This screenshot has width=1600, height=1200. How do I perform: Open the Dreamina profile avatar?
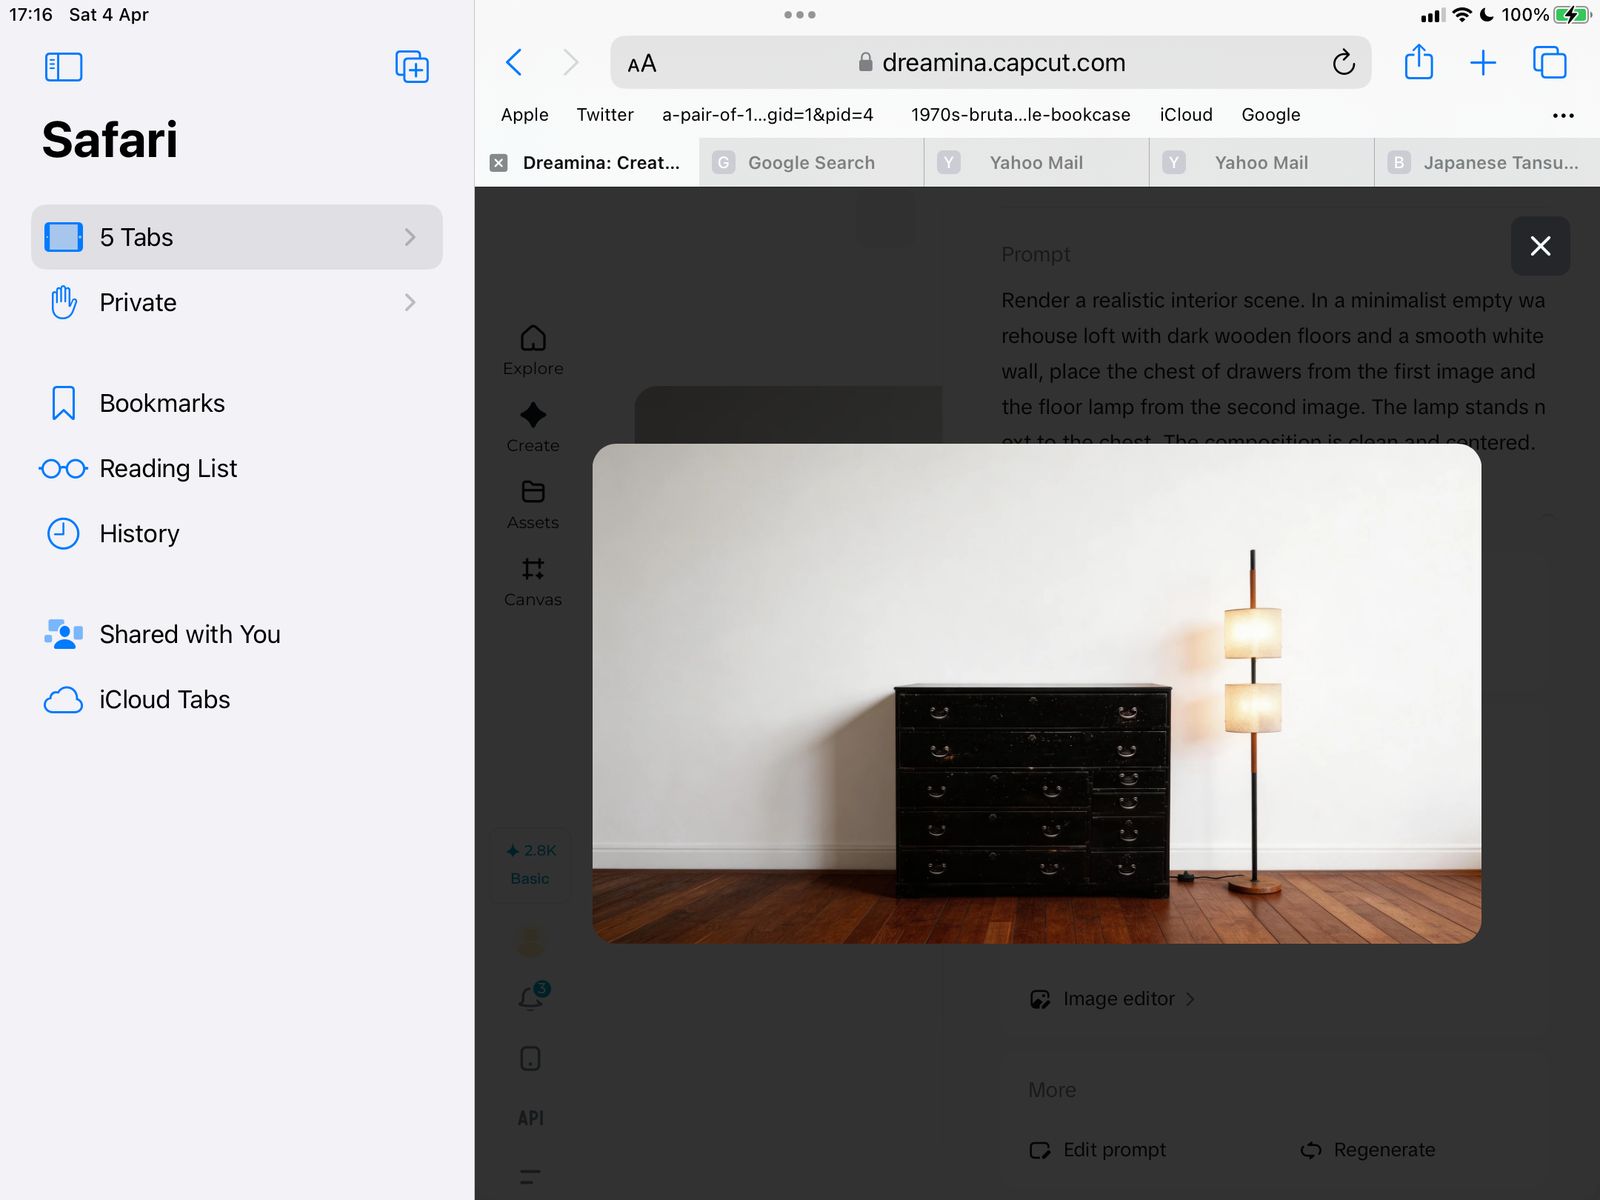point(531,940)
